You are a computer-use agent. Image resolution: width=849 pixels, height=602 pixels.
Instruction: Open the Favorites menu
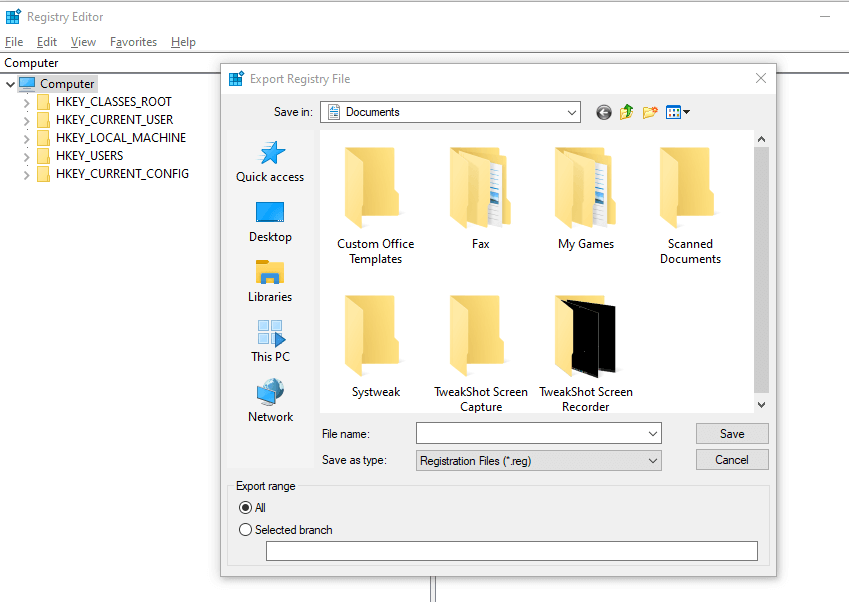(x=133, y=42)
